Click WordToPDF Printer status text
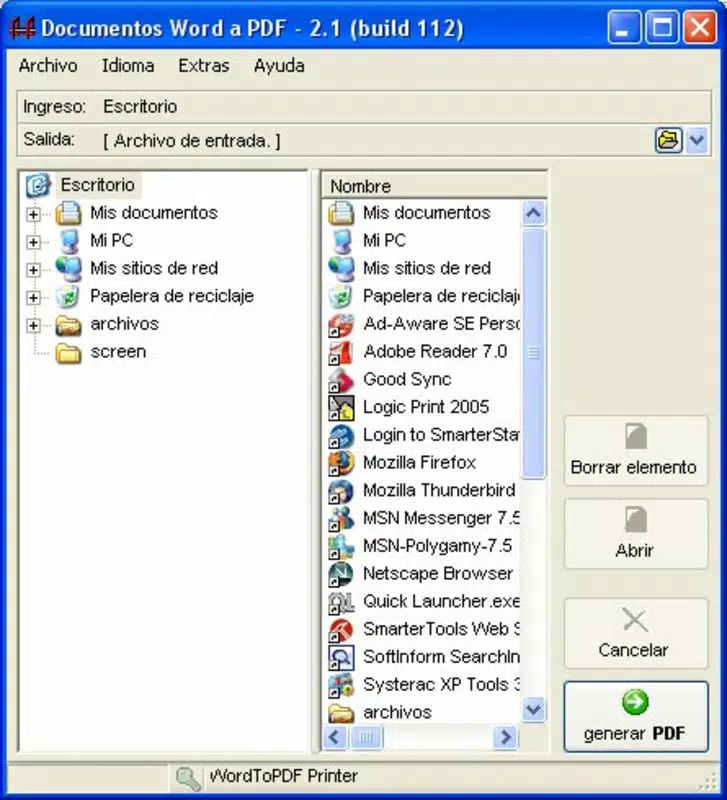This screenshot has height=800, width=727. (284, 776)
